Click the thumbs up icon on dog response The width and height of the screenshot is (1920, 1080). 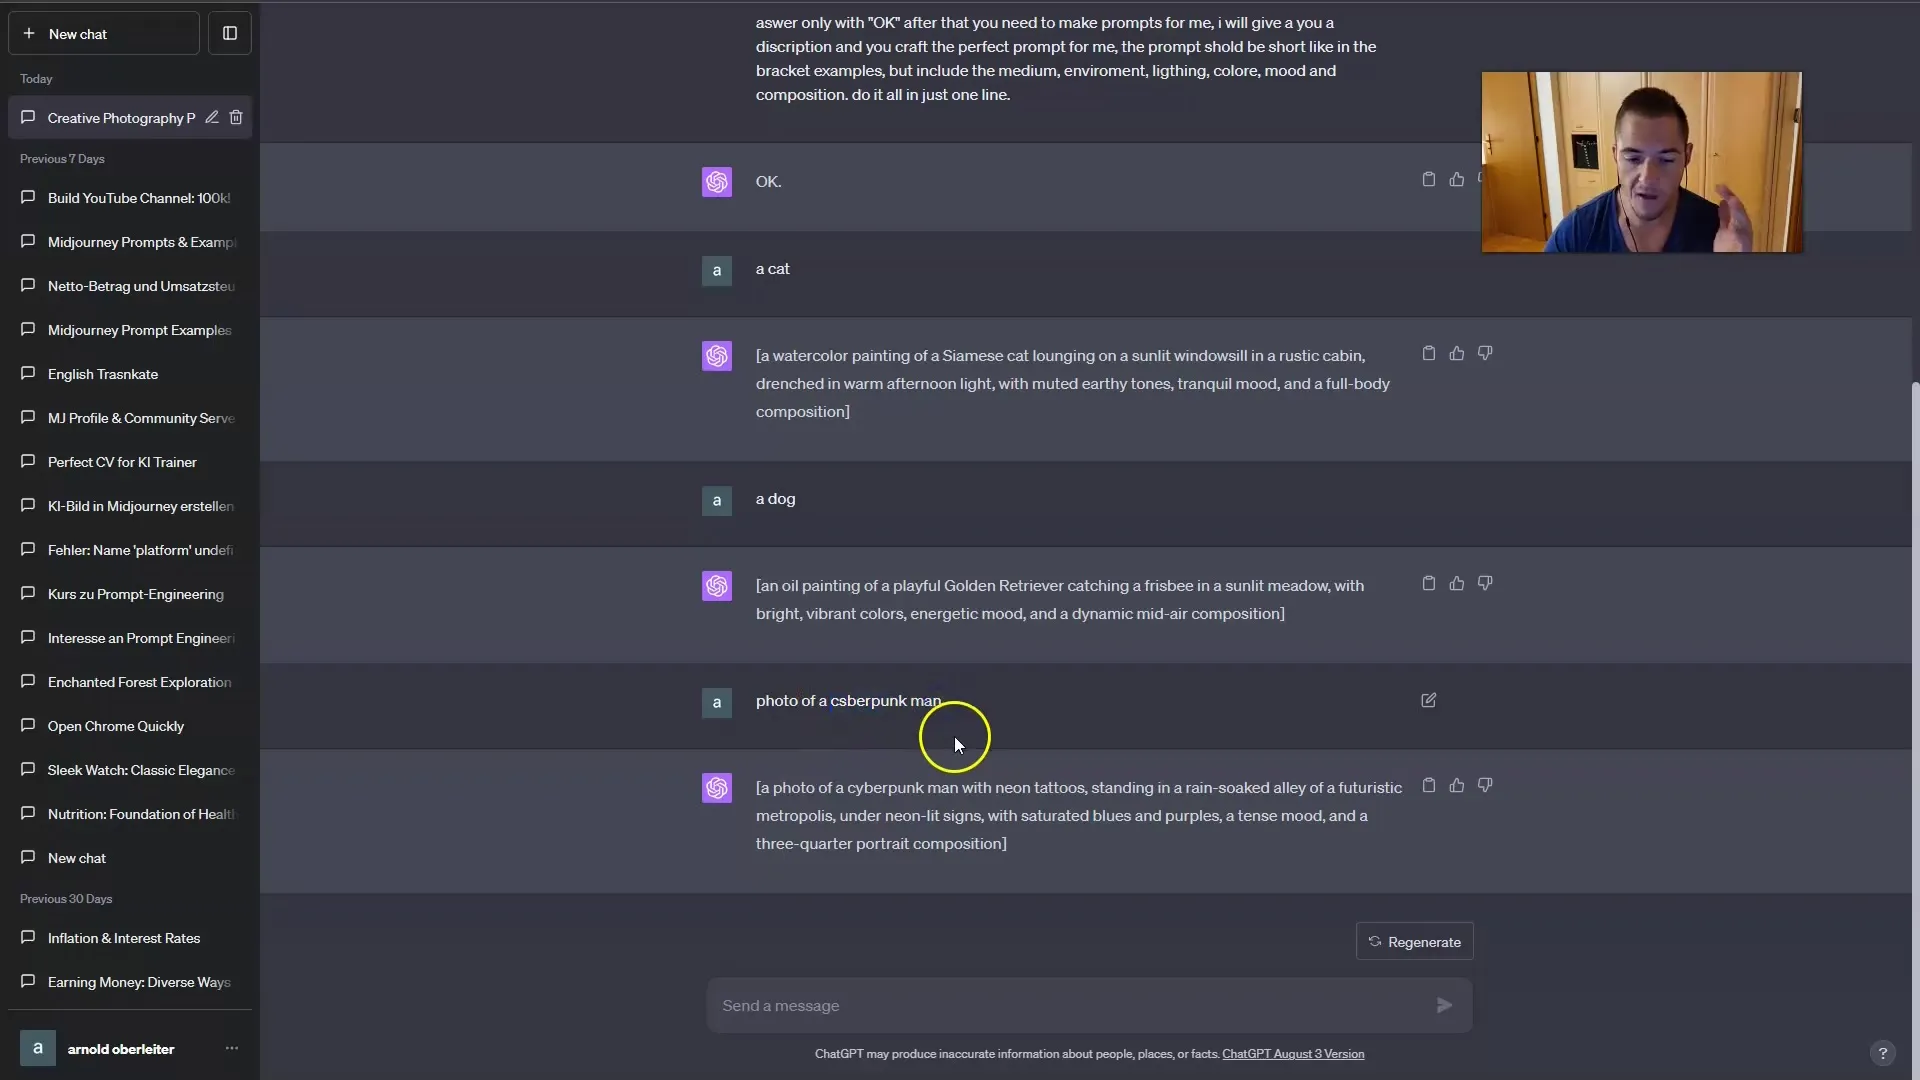1457,583
